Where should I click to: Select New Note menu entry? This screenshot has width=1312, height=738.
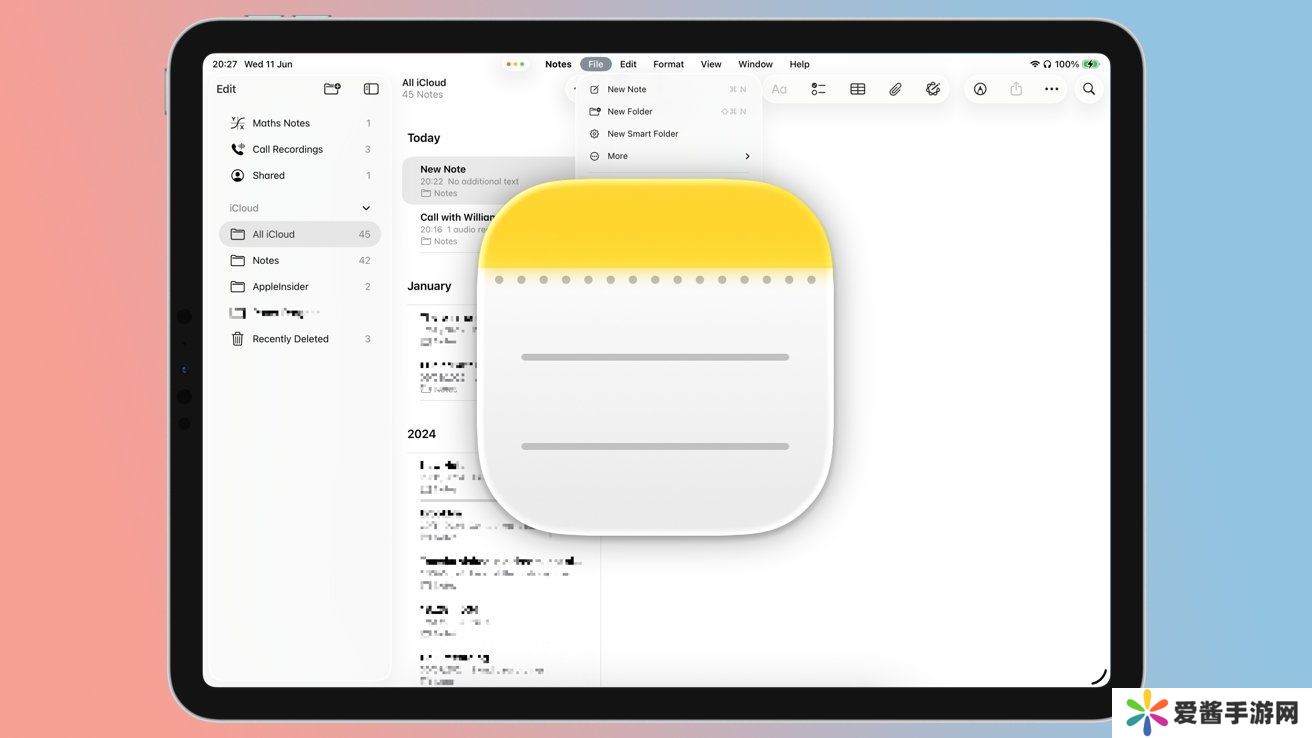pos(627,90)
